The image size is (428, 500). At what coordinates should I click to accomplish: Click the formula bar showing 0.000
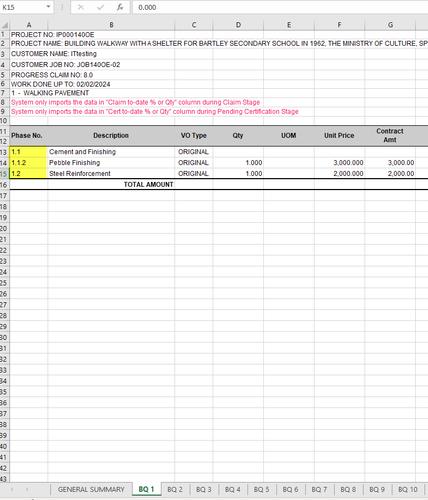(280, 7)
